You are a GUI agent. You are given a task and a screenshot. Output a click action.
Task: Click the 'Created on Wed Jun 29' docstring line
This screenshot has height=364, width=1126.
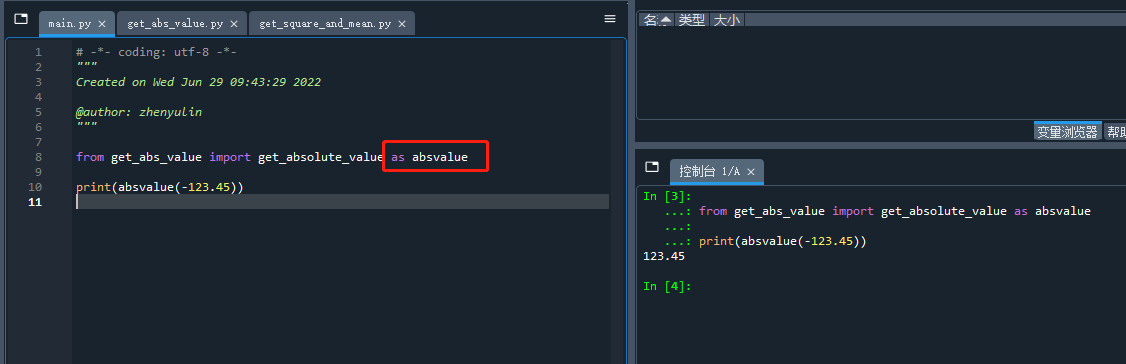[198, 82]
